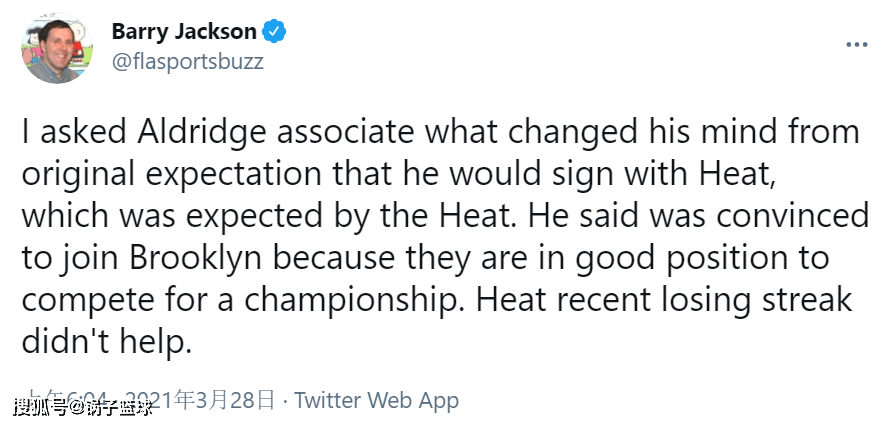The image size is (888, 426).
Task: Click the word Brooklyn in the tweet
Action: (197, 258)
